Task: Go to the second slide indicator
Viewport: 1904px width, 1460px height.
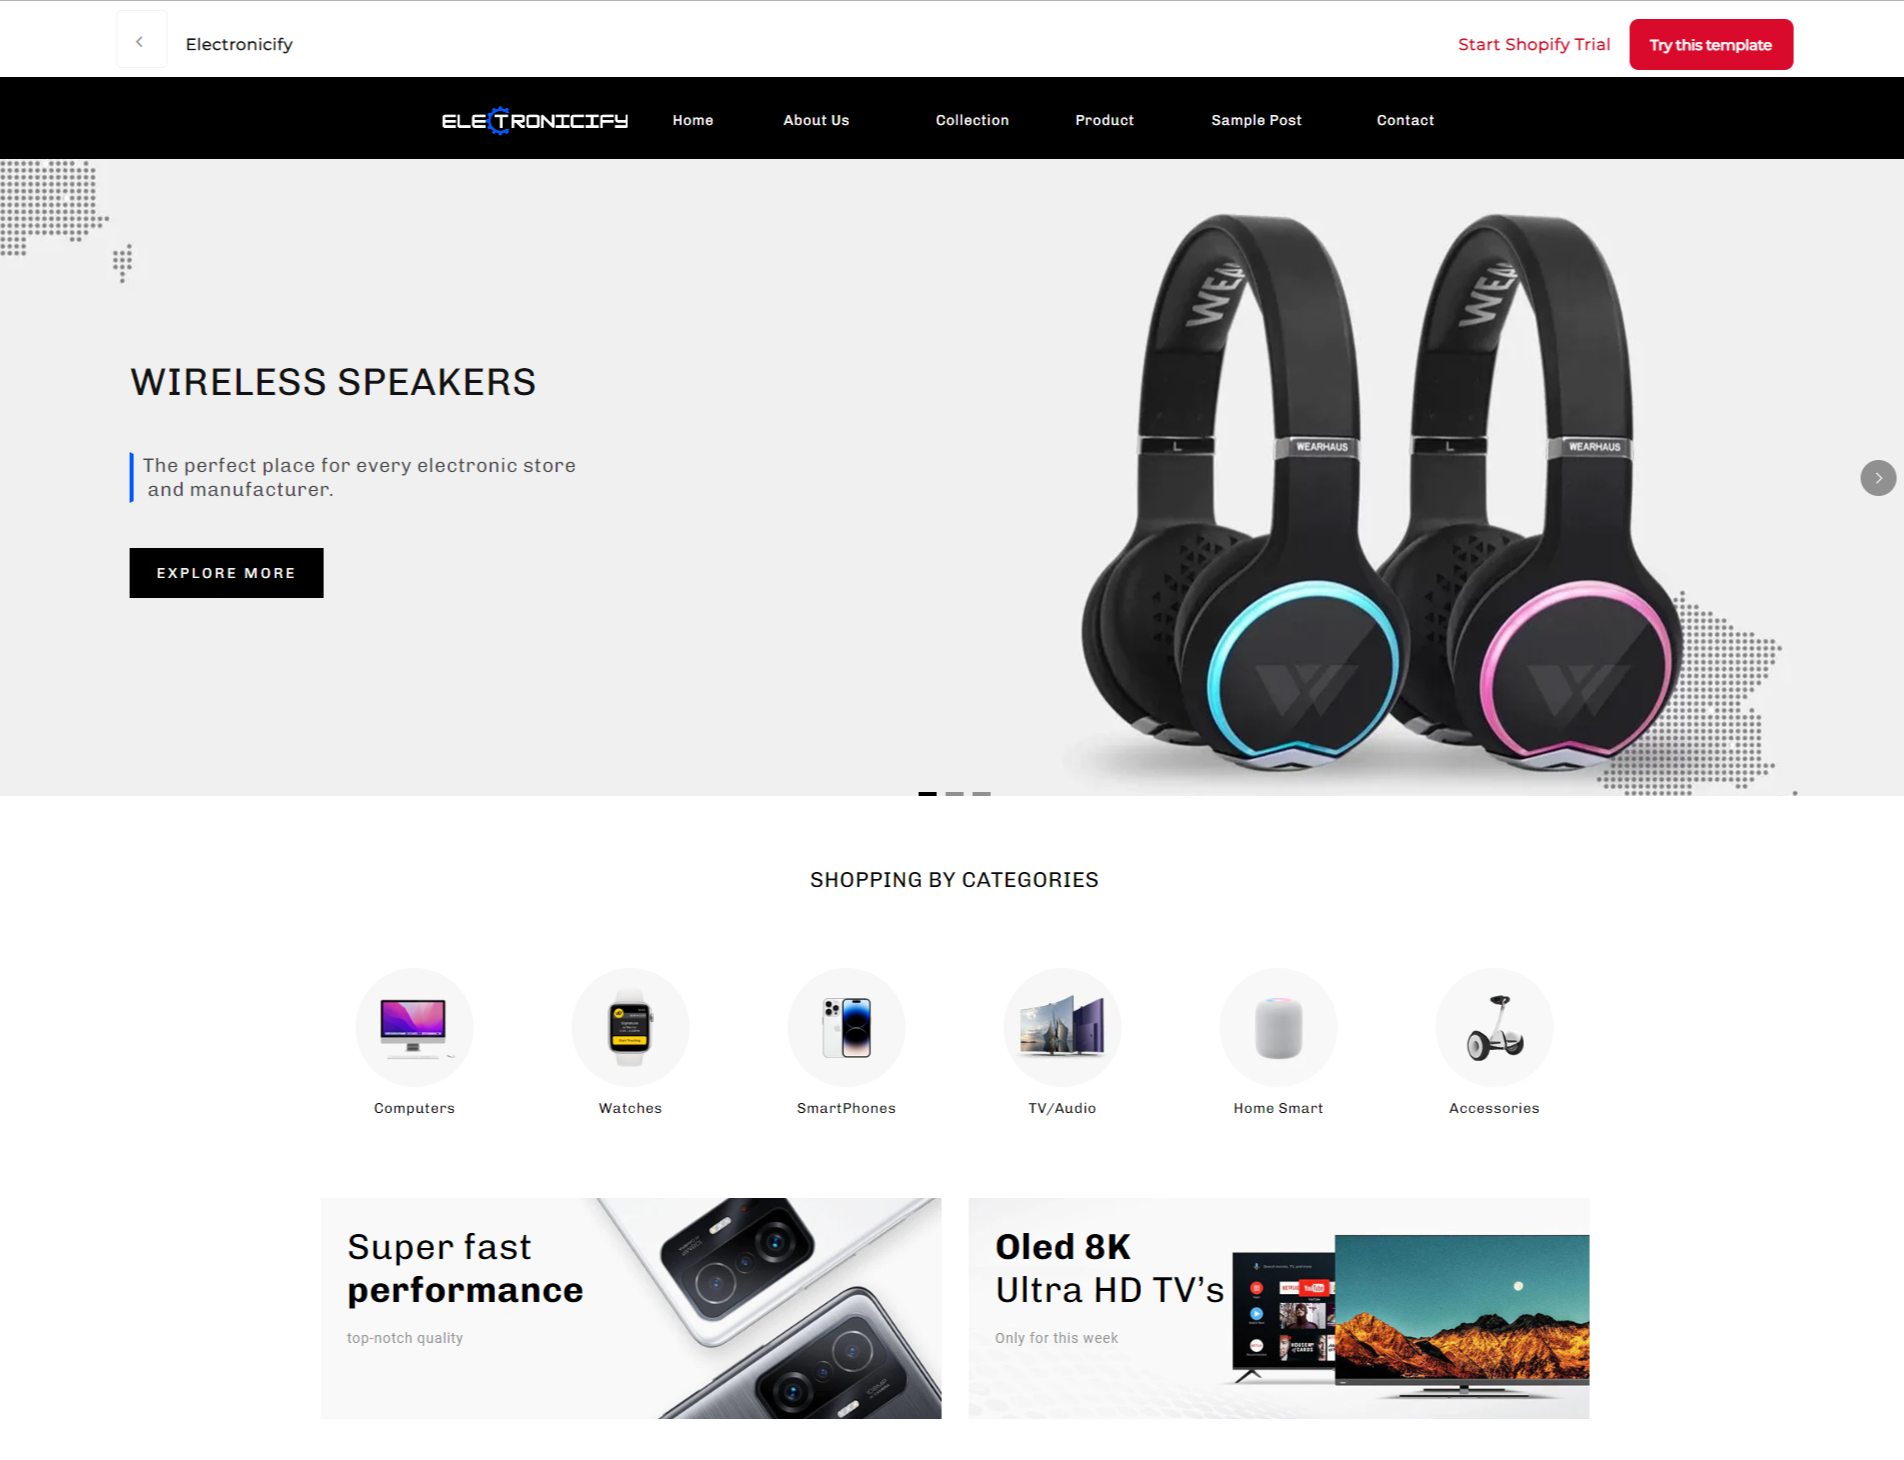Action: (x=955, y=794)
